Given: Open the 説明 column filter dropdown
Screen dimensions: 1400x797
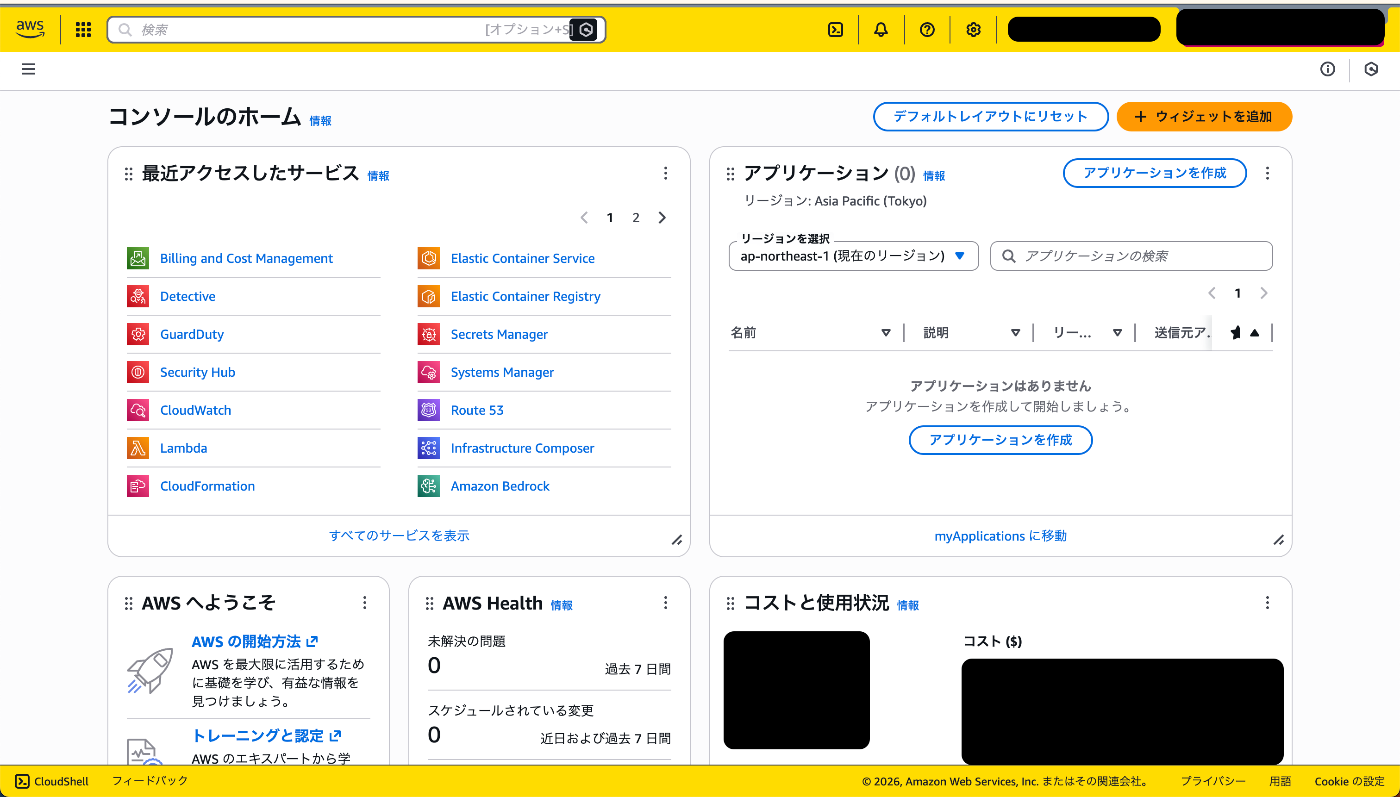Looking at the screenshot, I should pyautogui.click(x=1015, y=332).
